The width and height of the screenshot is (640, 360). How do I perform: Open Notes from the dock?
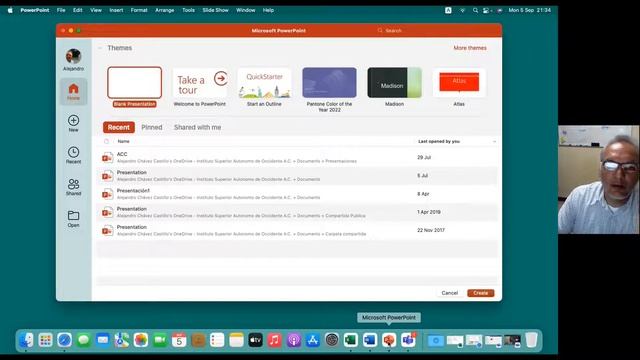[236, 340]
